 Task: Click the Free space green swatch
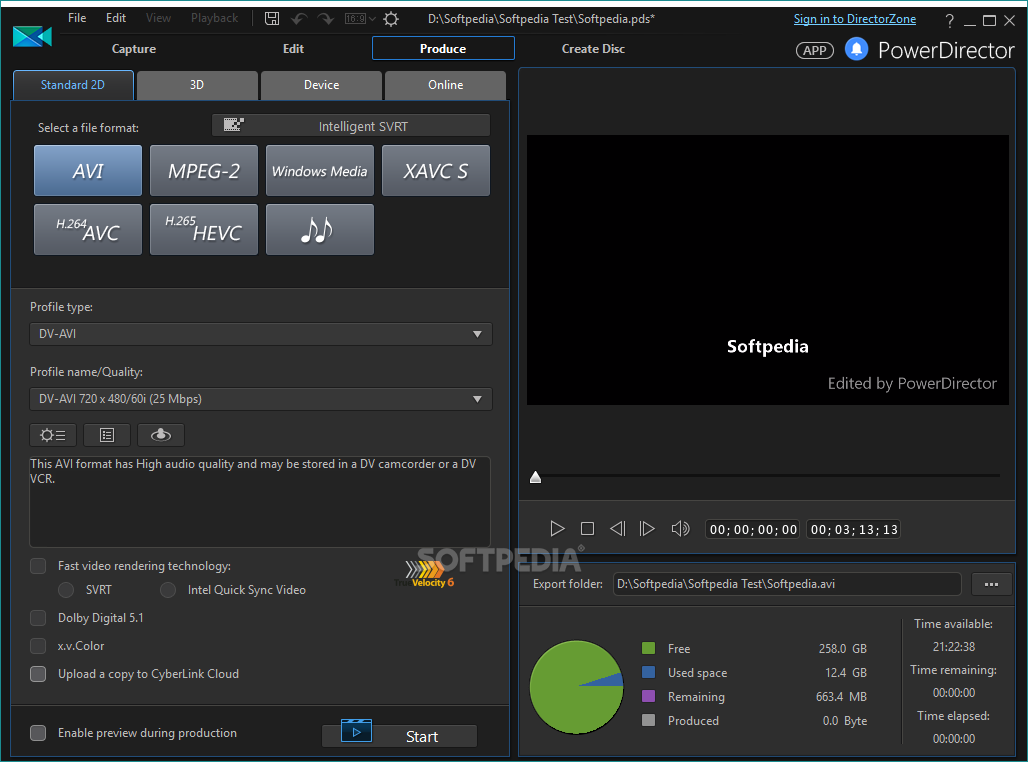(x=648, y=649)
